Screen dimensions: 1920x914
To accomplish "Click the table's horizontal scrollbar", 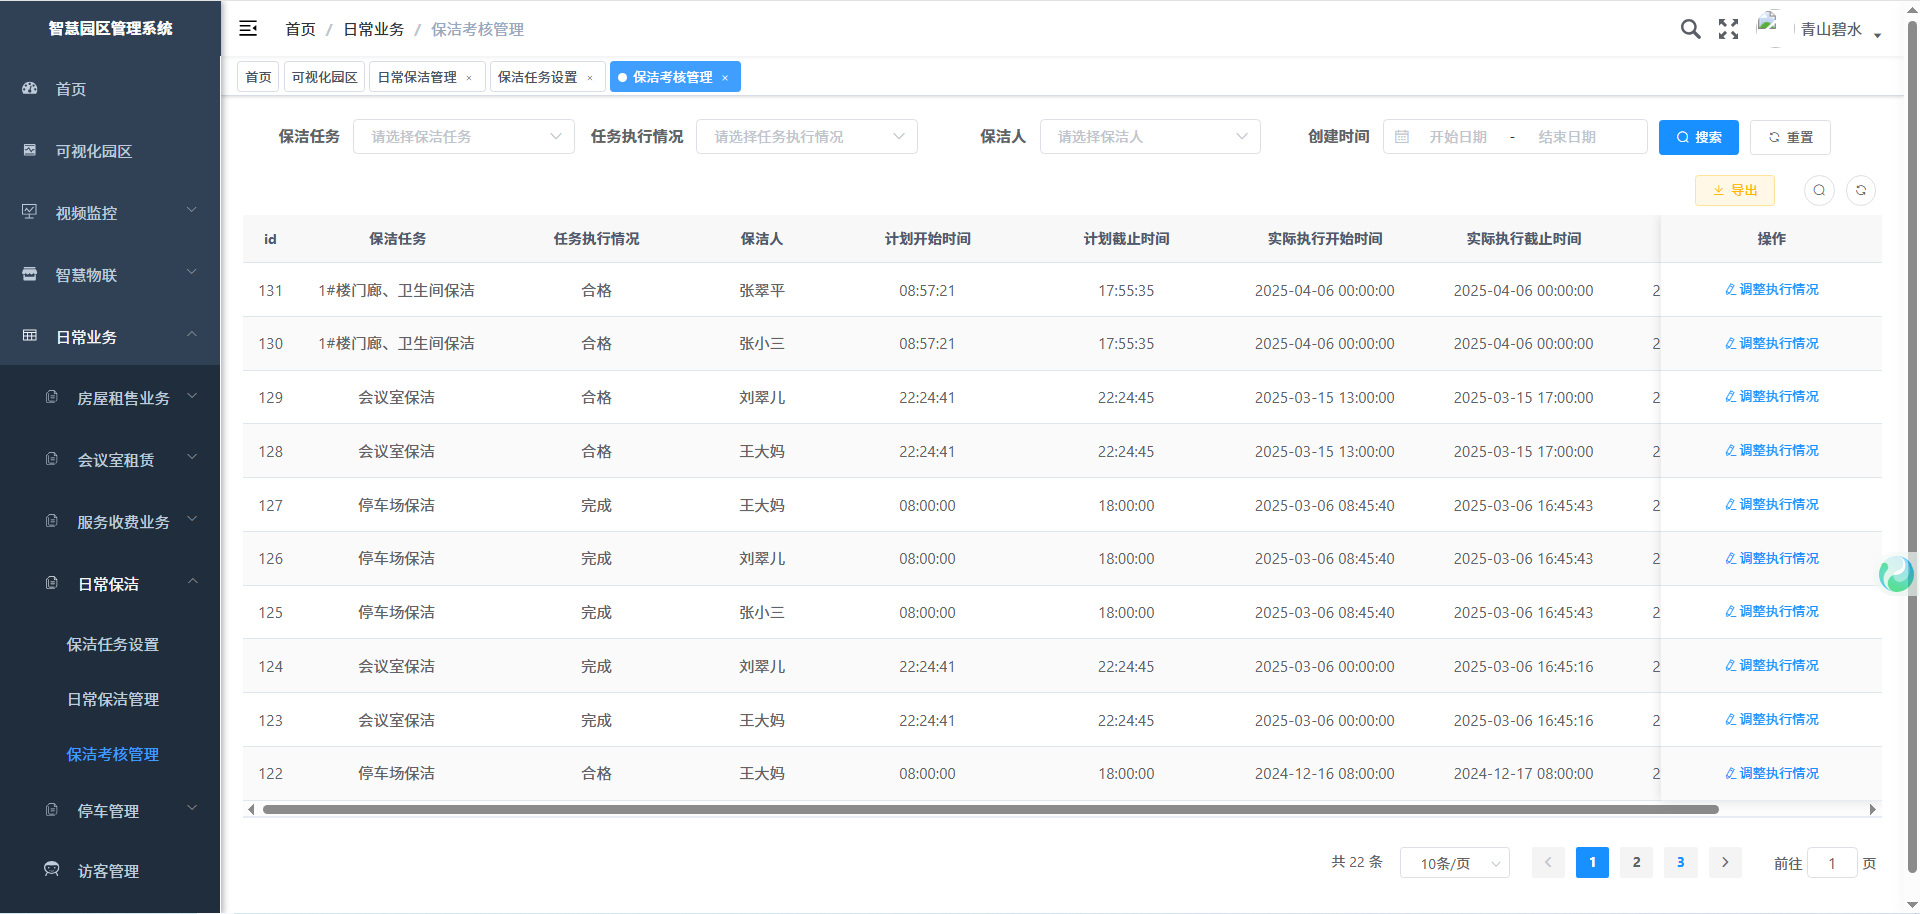I will tap(990, 809).
